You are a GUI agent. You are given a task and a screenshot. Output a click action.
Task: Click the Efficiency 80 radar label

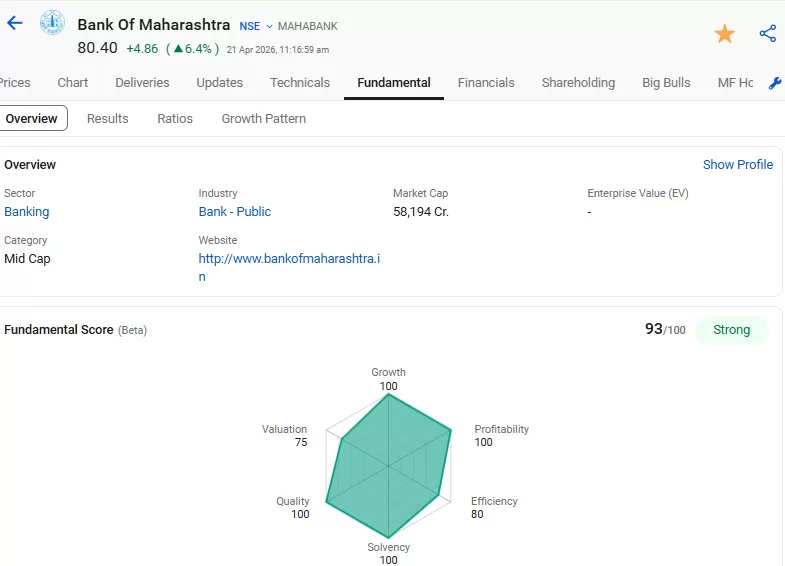point(494,507)
